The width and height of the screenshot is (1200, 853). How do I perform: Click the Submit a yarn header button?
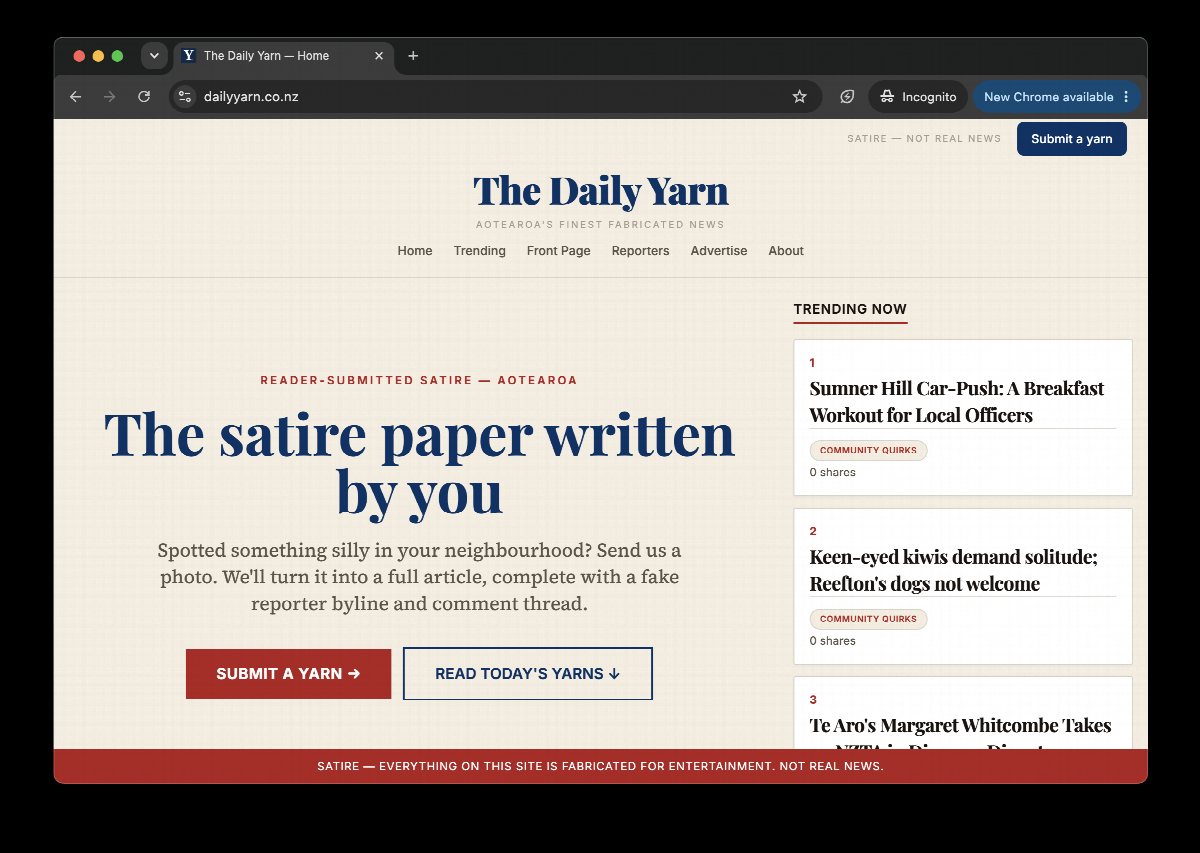(x=1071, y=139)
